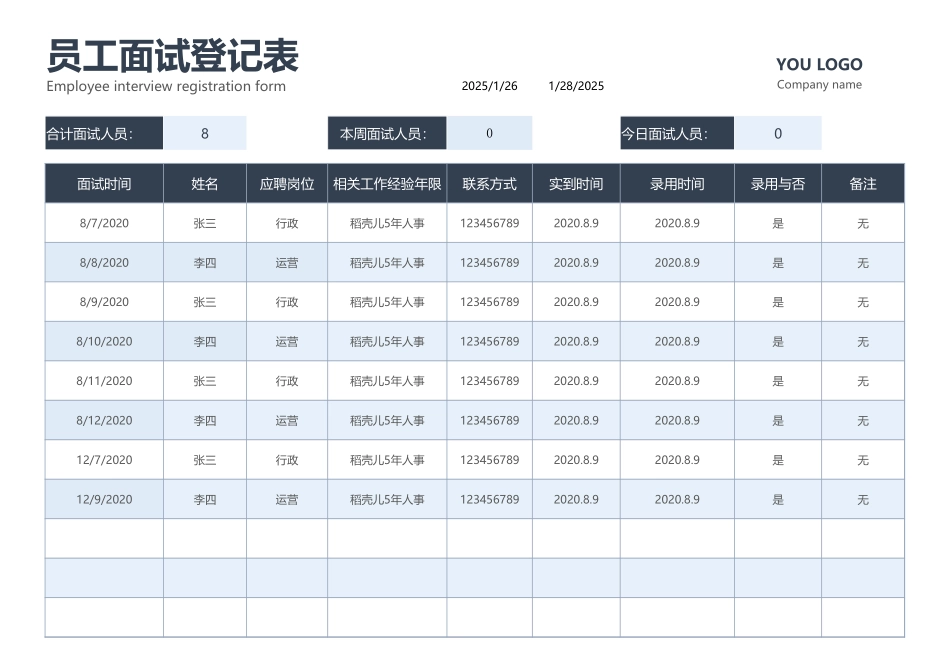Image resolution: width=950 pixels, height=672 pixels.
Task: Select the Company name text
Action: coord(819,85)
